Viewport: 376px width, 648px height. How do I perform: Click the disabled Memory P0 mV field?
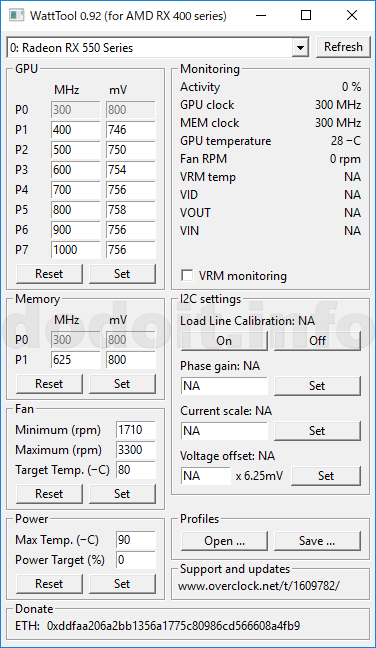point(131,340)
